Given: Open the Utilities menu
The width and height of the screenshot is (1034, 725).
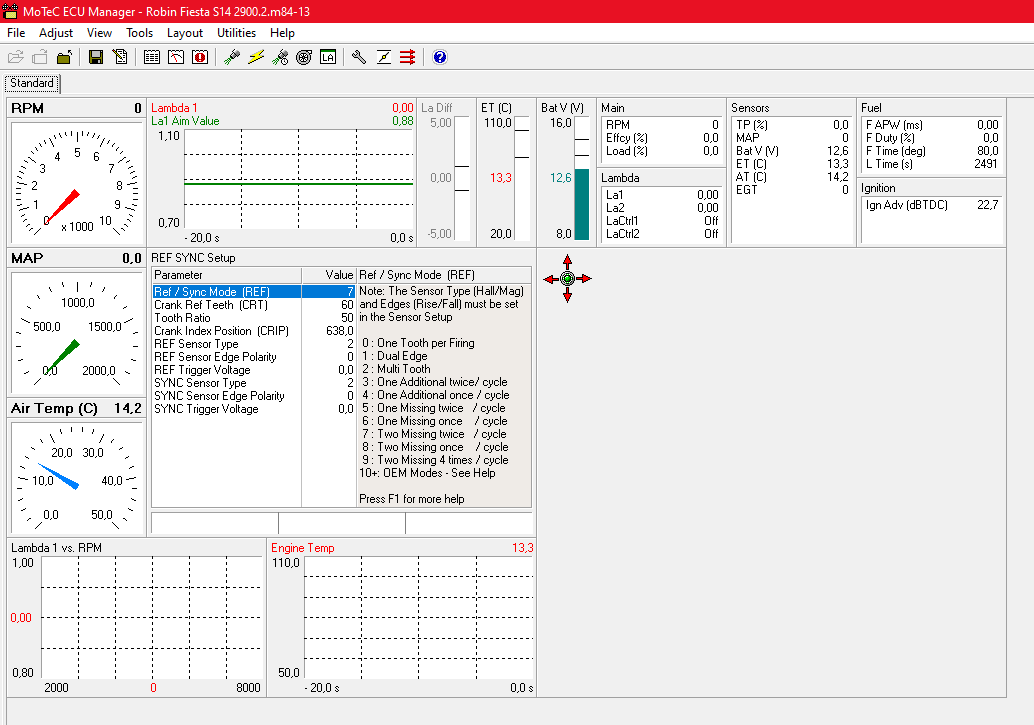Looking at the screenshot, I should (x=236, y=33).
